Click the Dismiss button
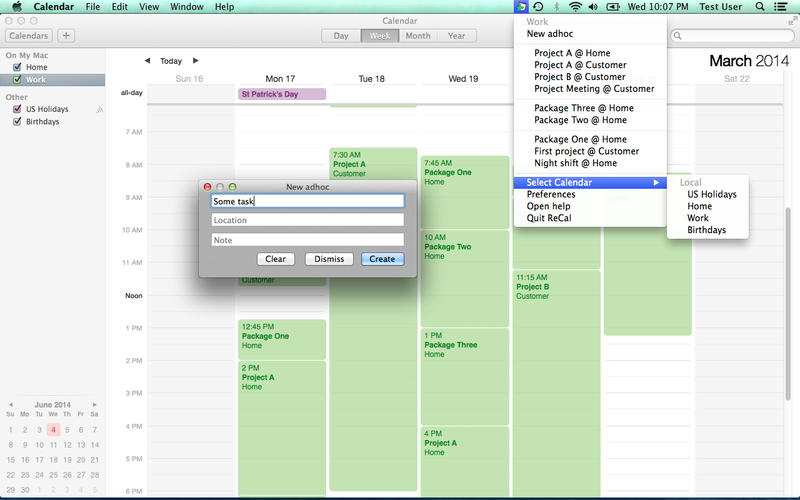 (x=329, y=259)
